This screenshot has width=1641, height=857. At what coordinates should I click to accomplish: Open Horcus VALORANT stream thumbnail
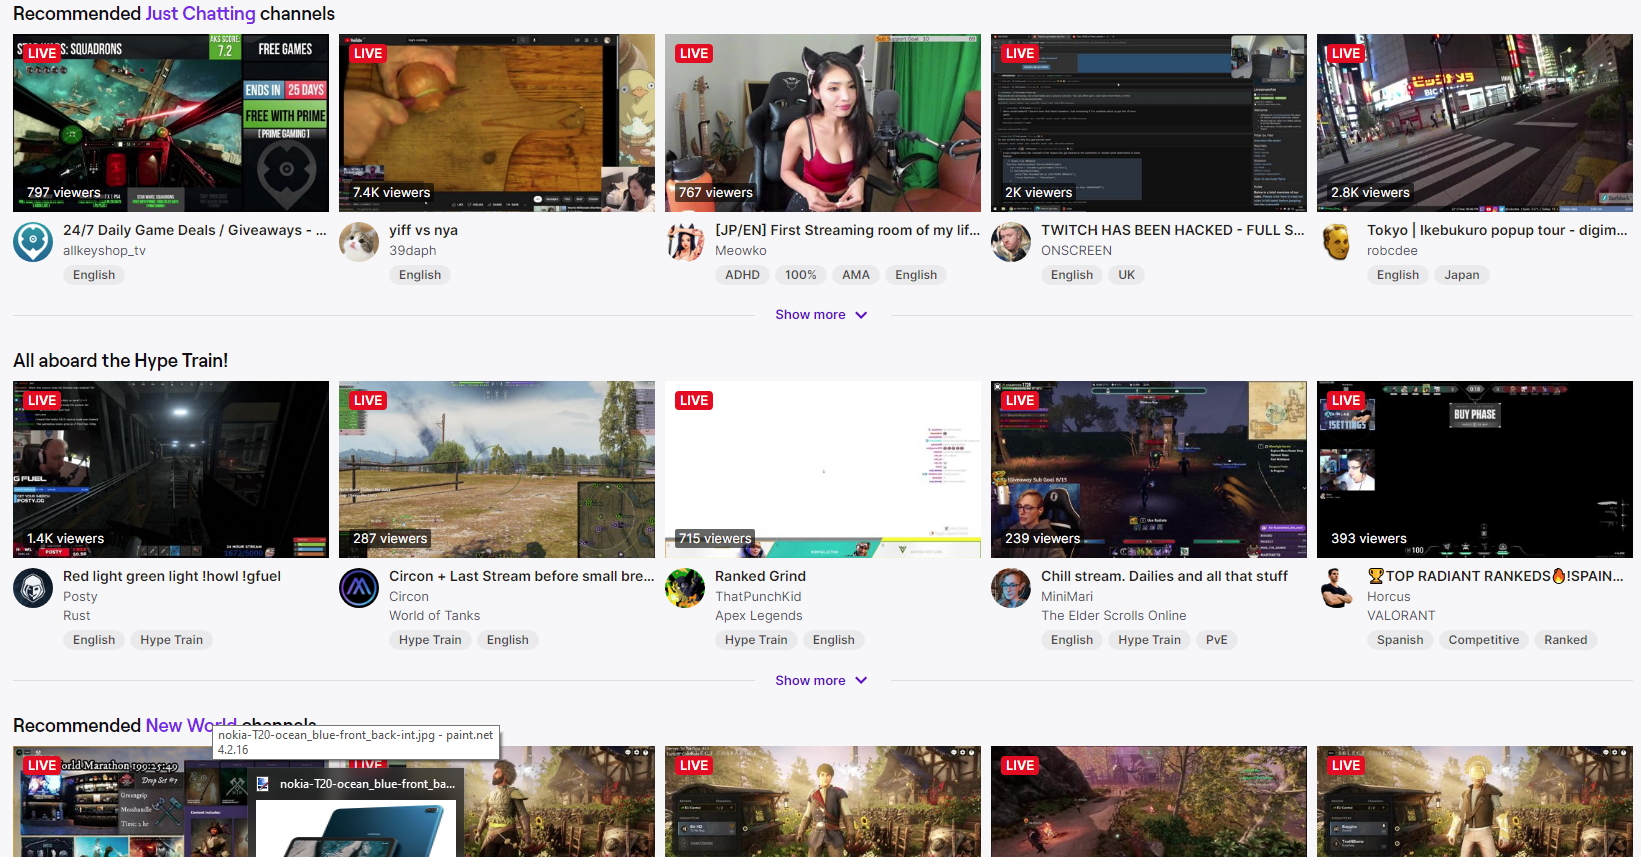tap(1475, 469)
